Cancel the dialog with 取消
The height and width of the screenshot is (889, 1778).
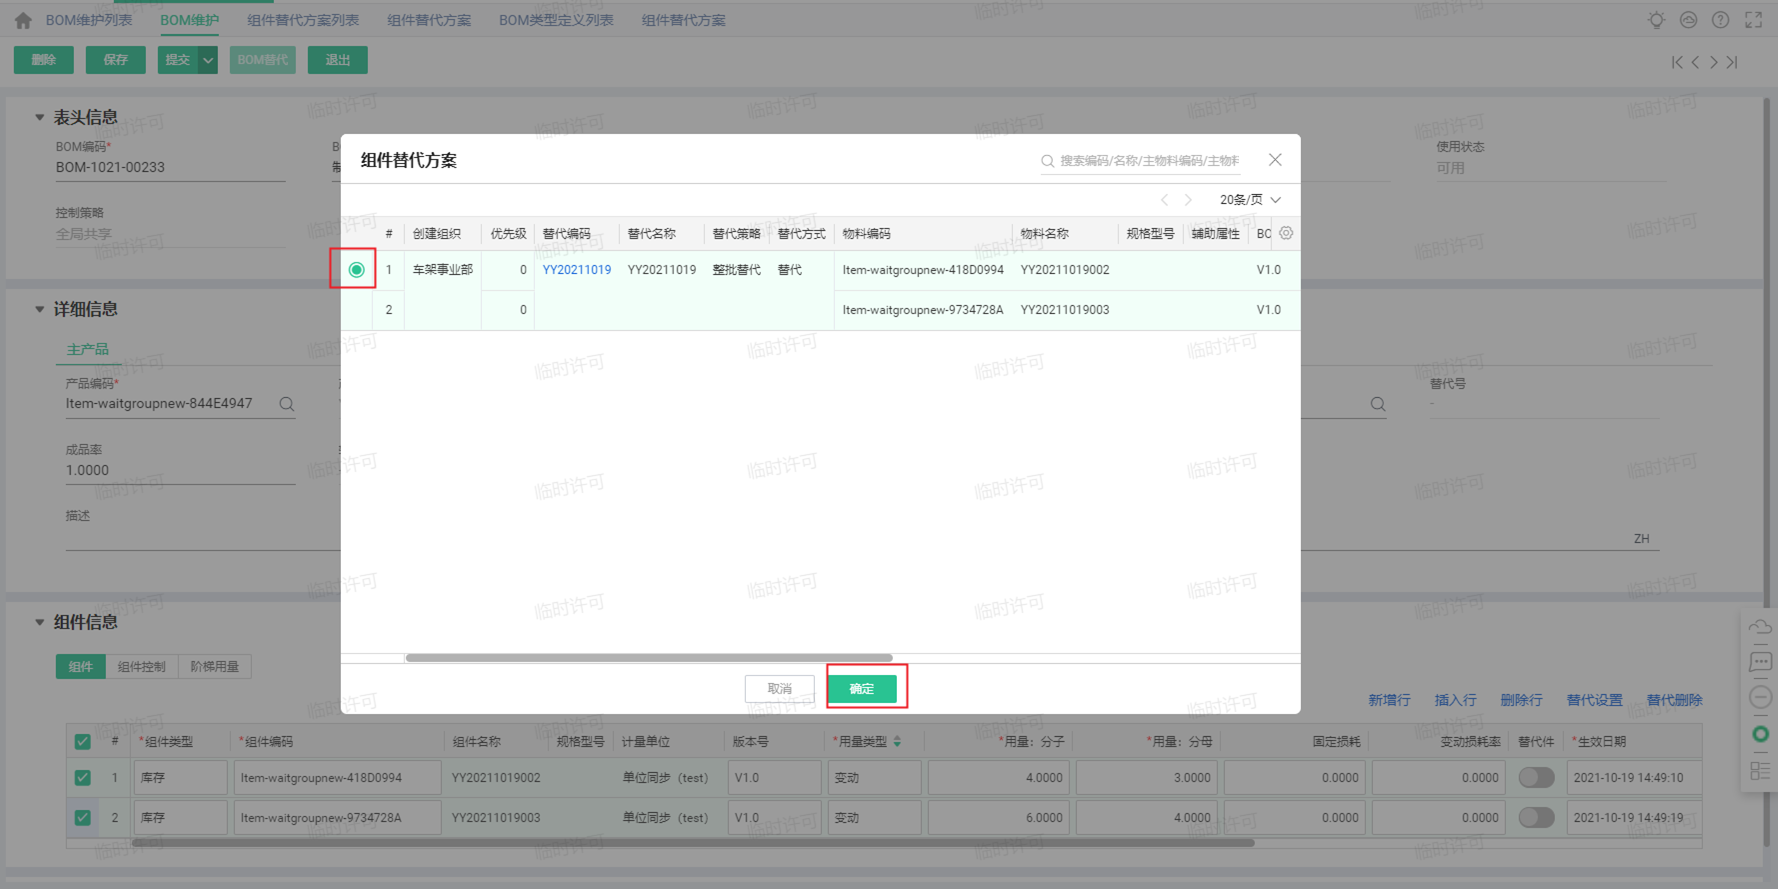coord(780,689)
